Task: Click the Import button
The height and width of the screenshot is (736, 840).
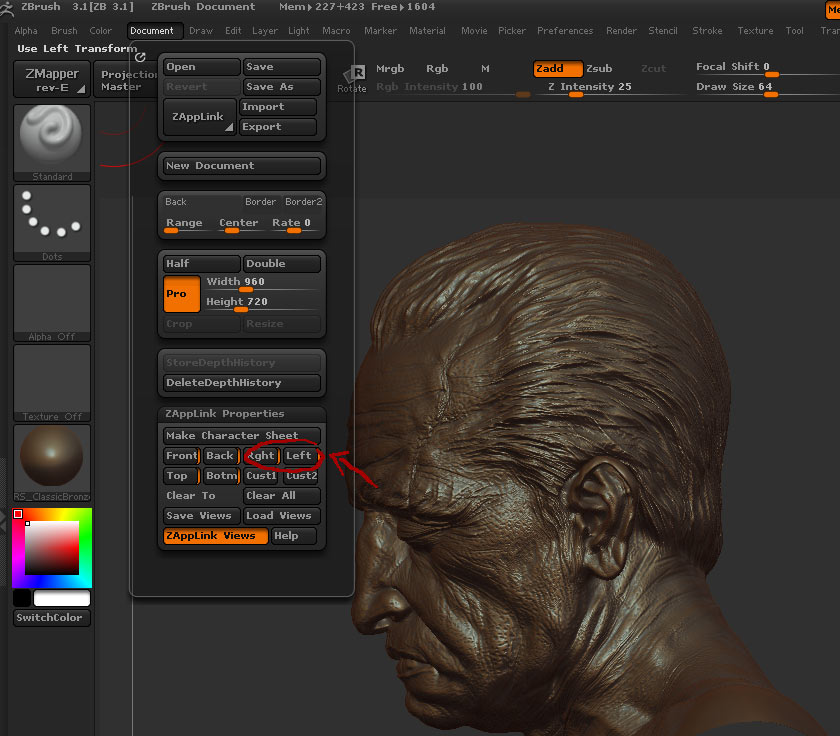Action: [x=278, y=107]
